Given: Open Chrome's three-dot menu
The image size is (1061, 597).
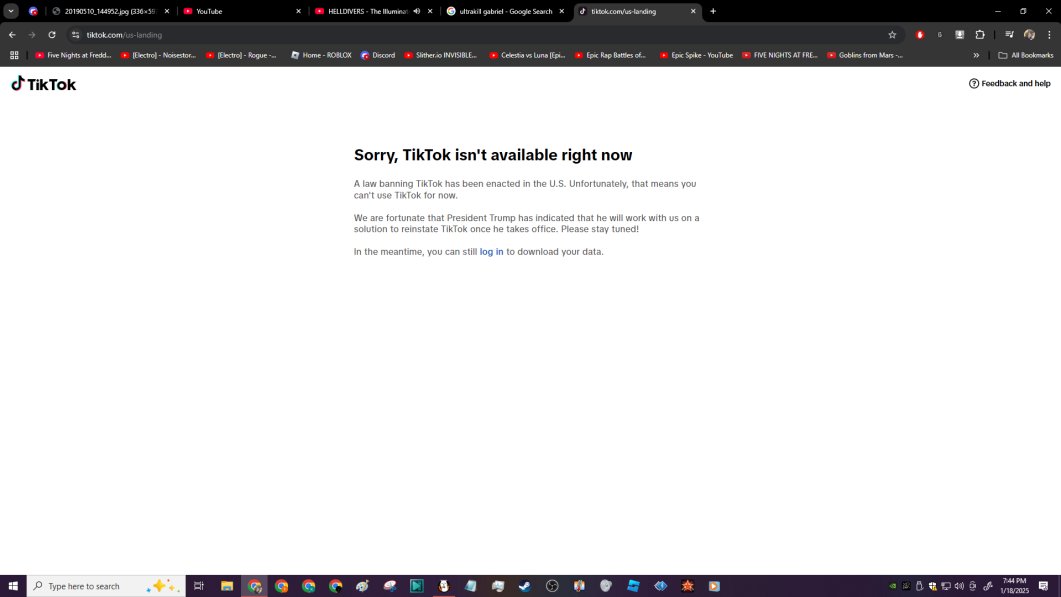Looking at the screenshot, I should click(x=1049, y=35).
